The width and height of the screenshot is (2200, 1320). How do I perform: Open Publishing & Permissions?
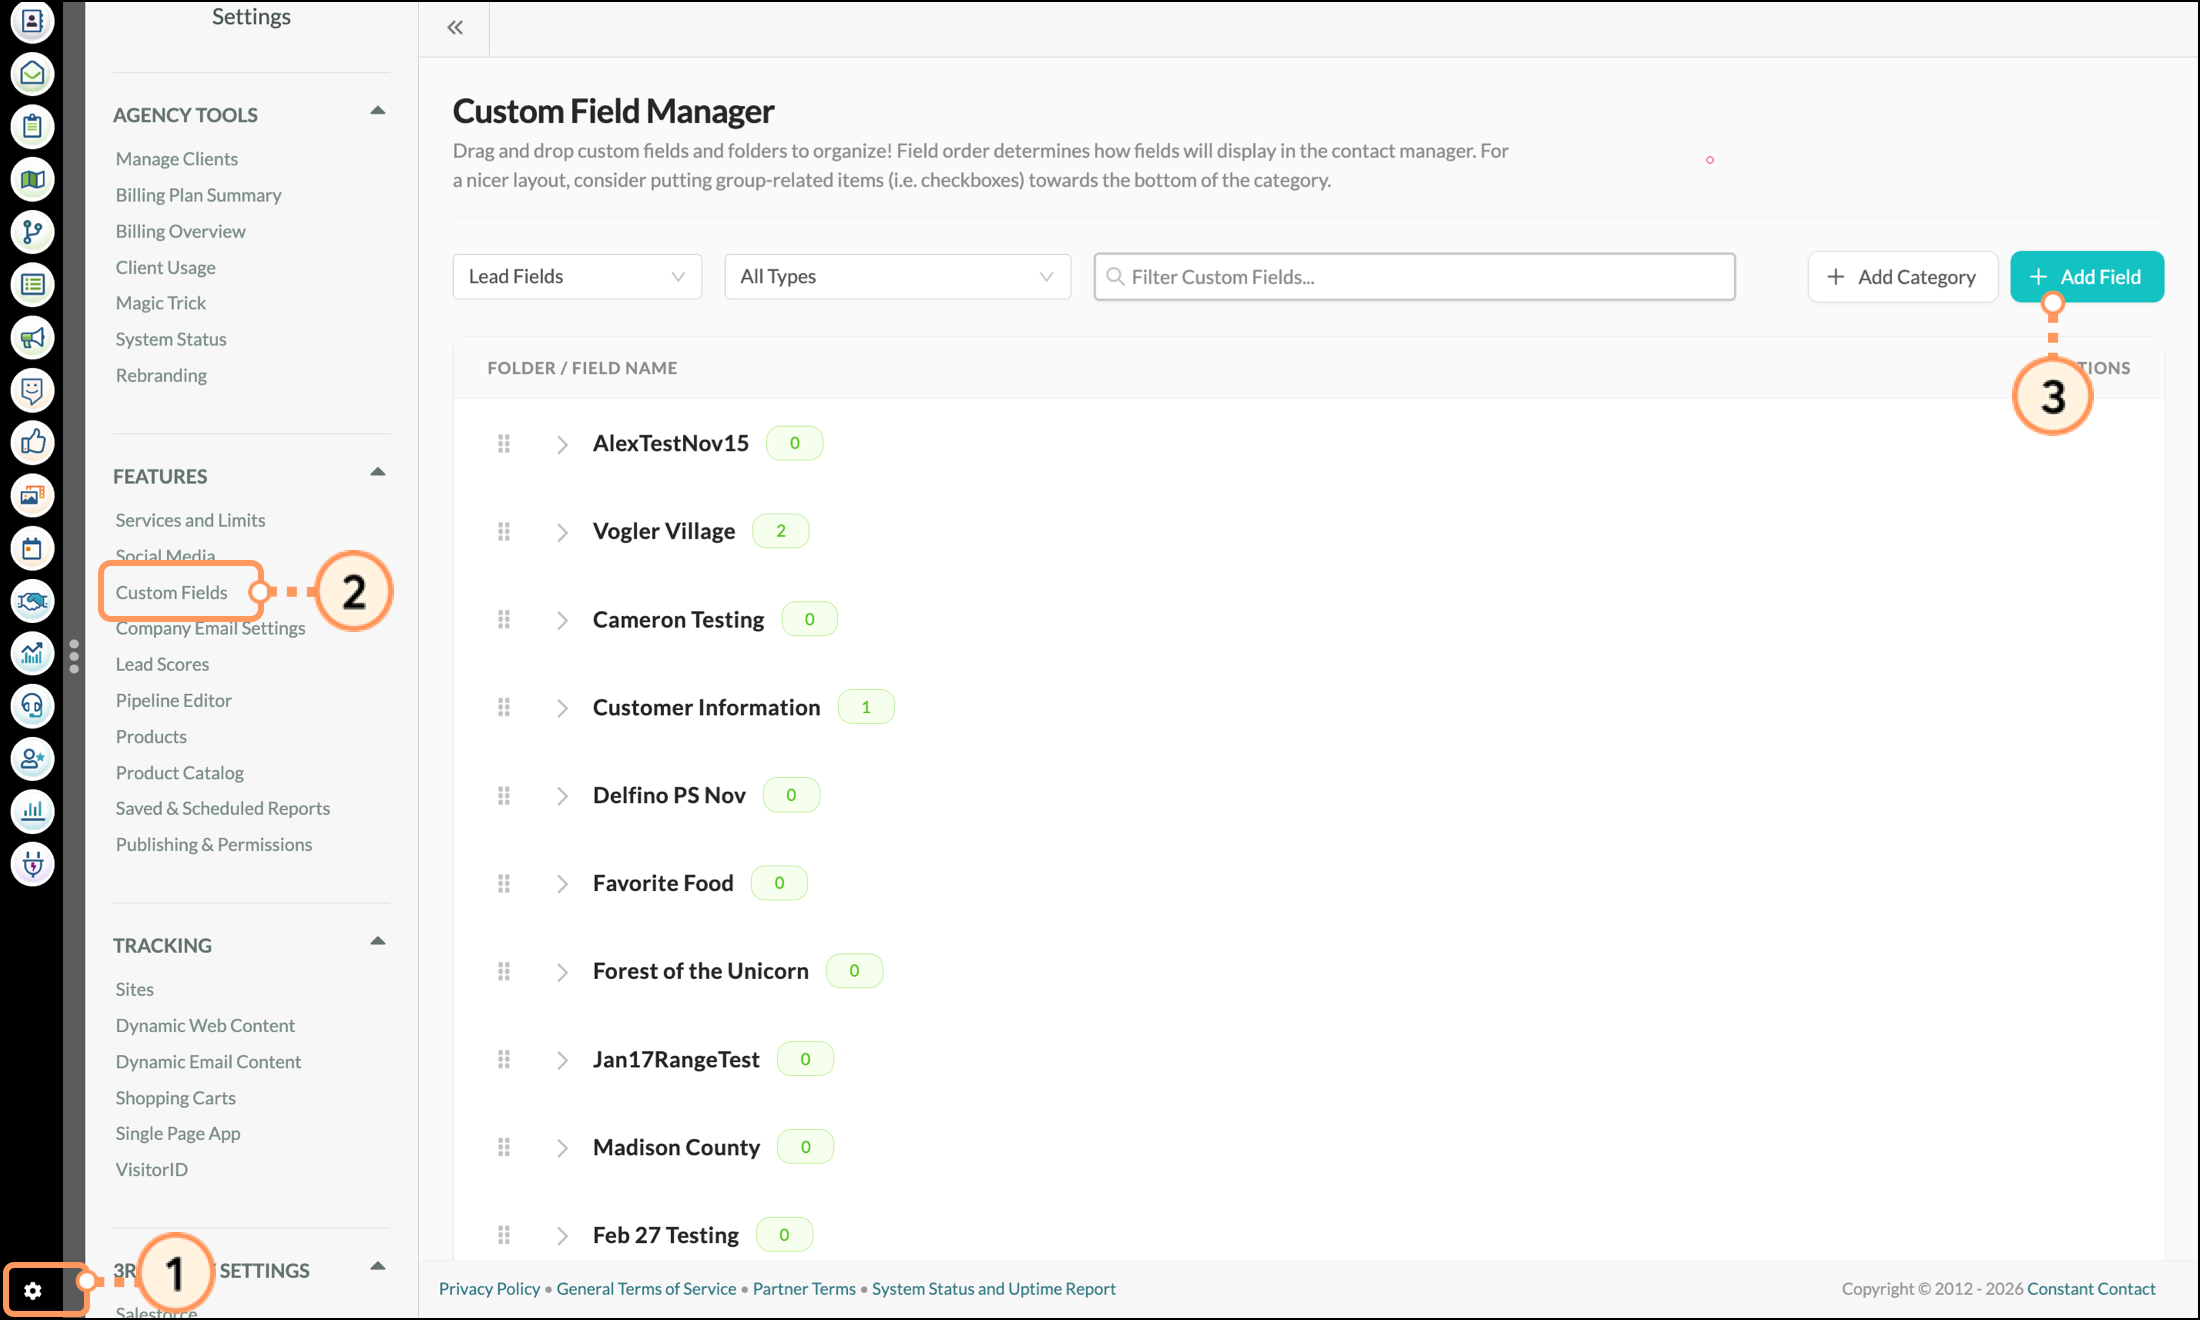click(x=214, y=844)
